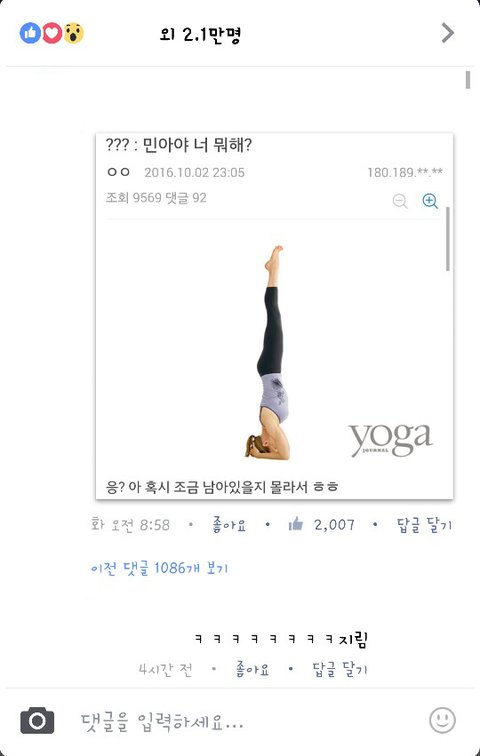Click the zoom-out magnifier in embedded post
The width and height of the screenshot is (480, 756).
coord(400,201)
